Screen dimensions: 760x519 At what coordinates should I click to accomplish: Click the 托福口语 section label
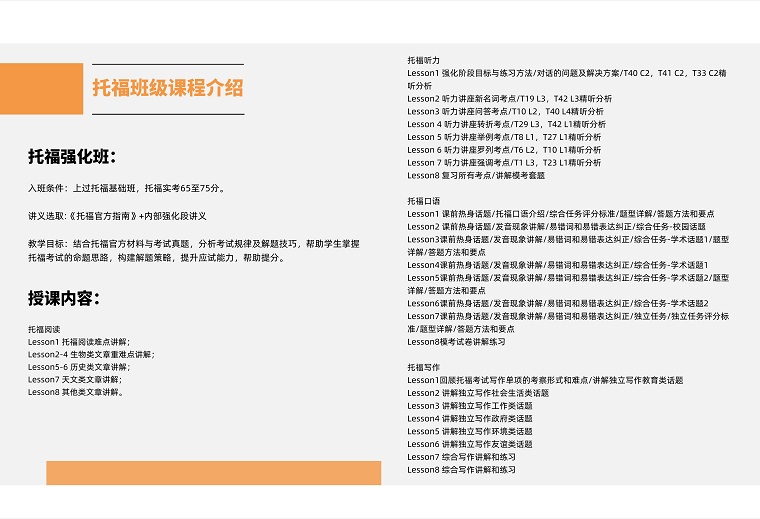(x=423, y=201)
